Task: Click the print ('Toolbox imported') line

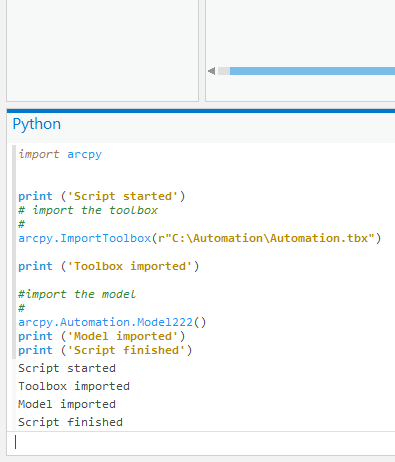Action: point(109,266)
